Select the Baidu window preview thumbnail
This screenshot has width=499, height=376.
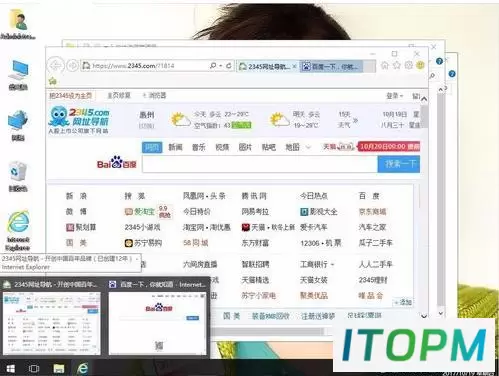pos(157,317)
